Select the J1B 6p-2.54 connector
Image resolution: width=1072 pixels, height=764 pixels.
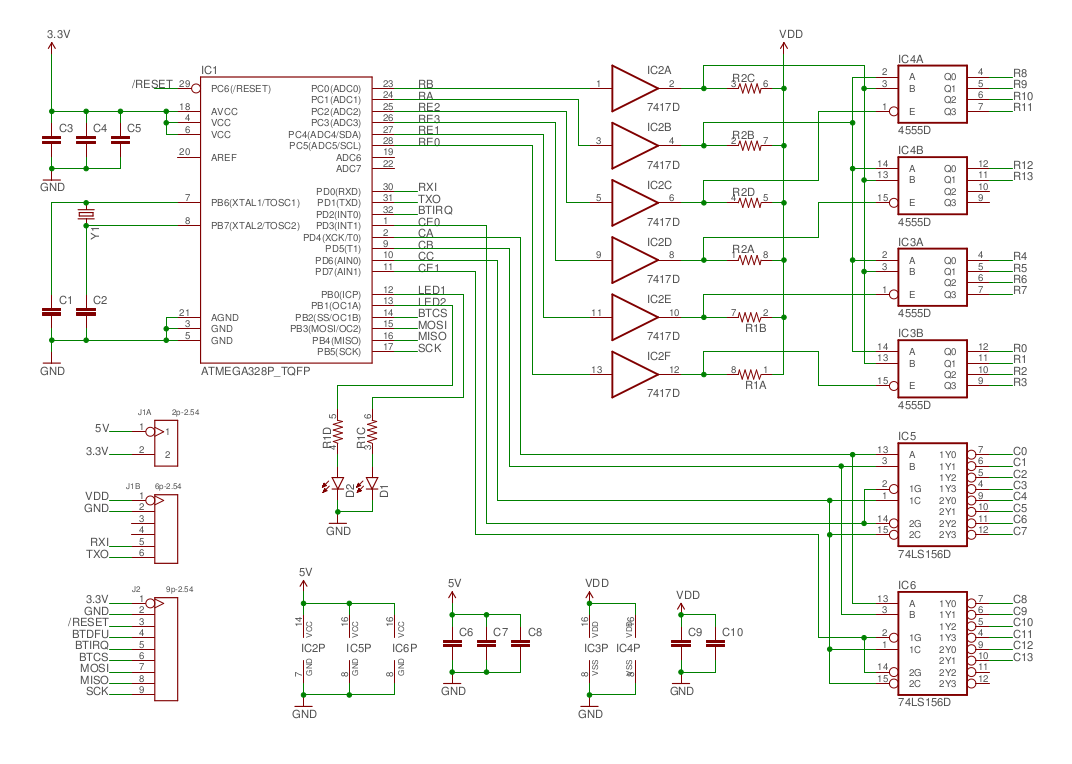point(165,529)
